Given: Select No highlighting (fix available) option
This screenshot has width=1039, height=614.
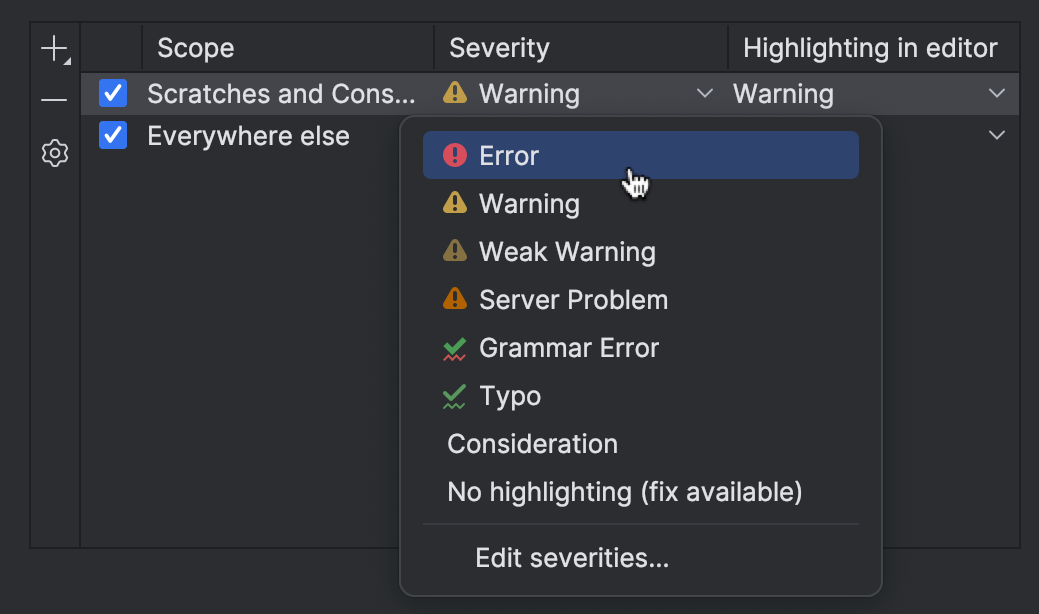Looking at the screenshot, I should (x=624, y=492).
